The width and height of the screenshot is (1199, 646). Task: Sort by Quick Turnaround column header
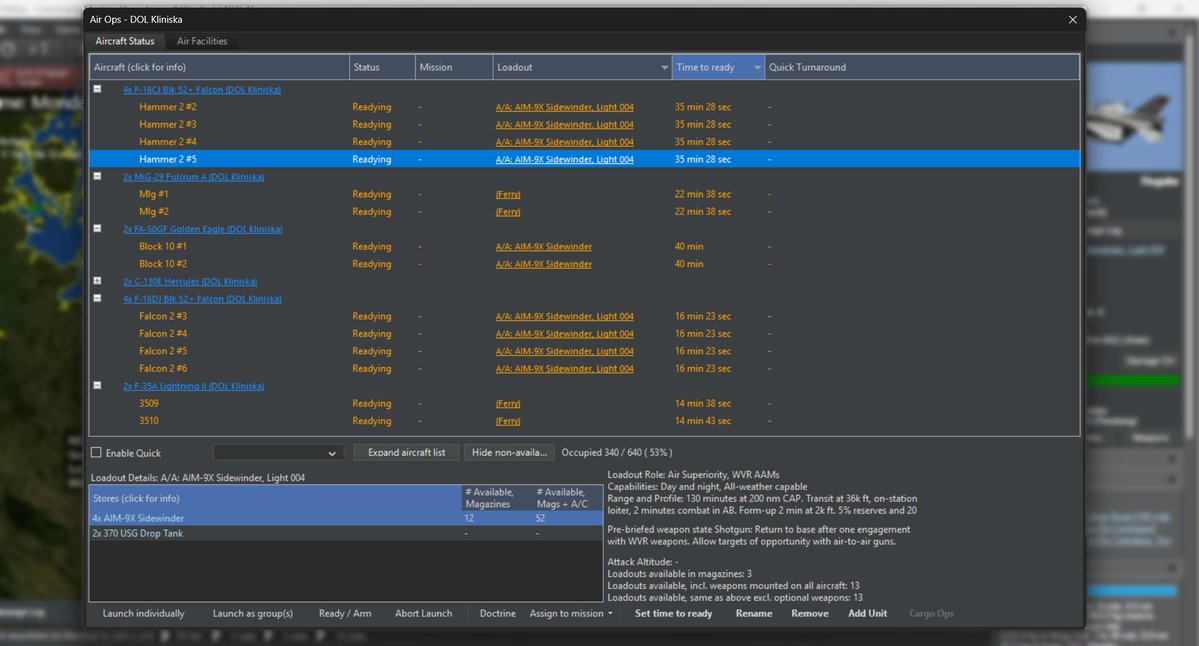click(x=922, y=67)
